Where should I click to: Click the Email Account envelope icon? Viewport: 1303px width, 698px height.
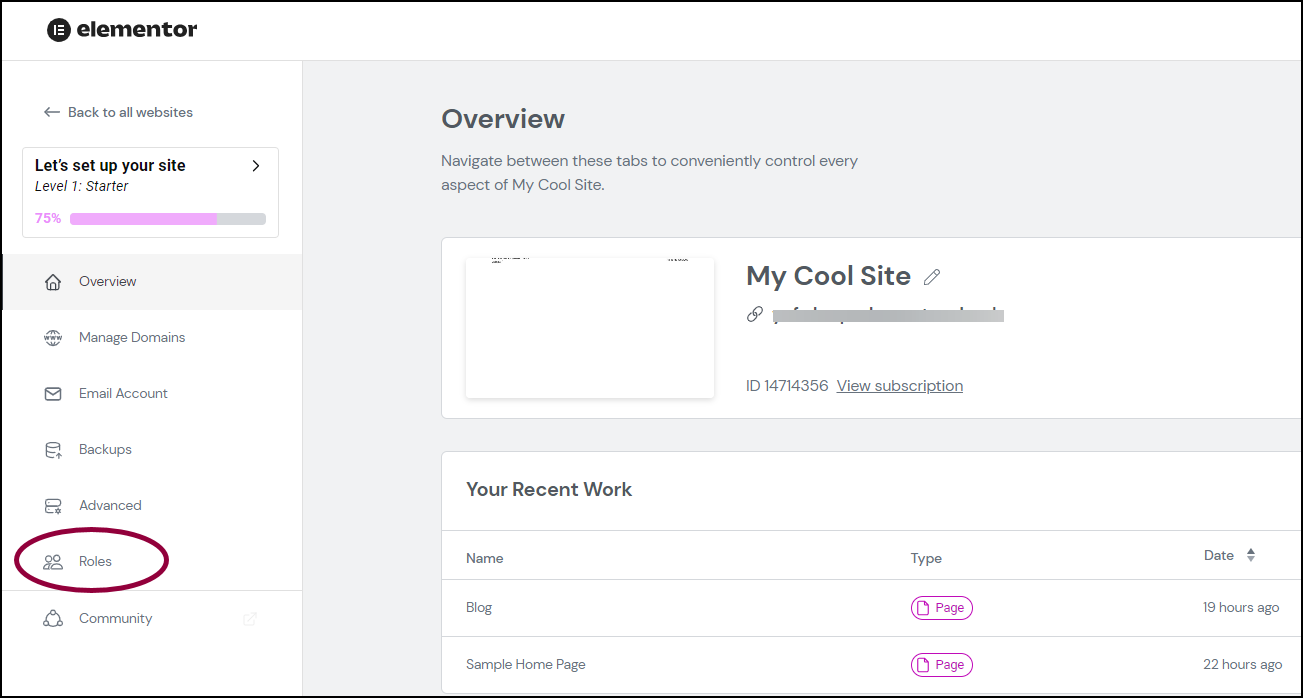click(x=53, y=394)
